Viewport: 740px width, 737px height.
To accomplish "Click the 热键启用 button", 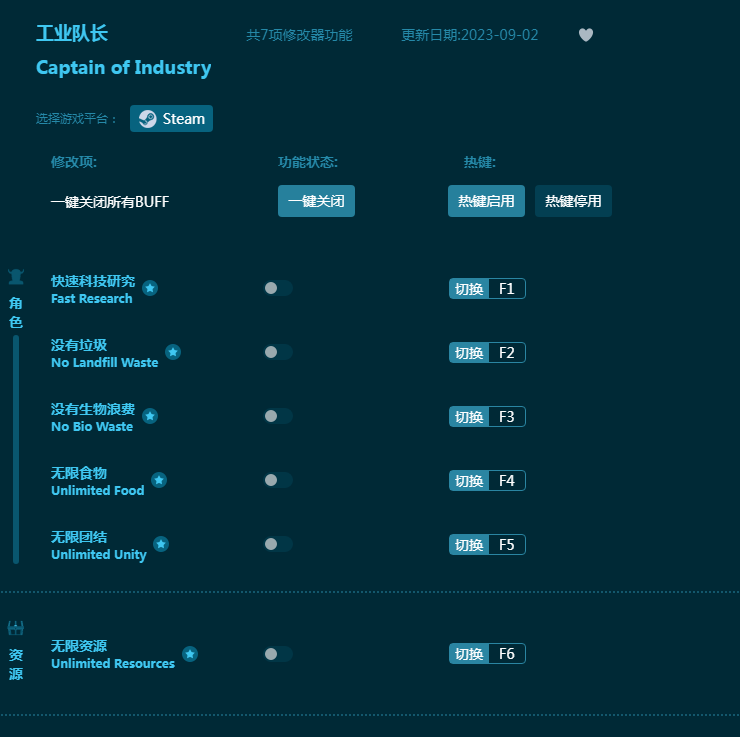I will [486, 201].
